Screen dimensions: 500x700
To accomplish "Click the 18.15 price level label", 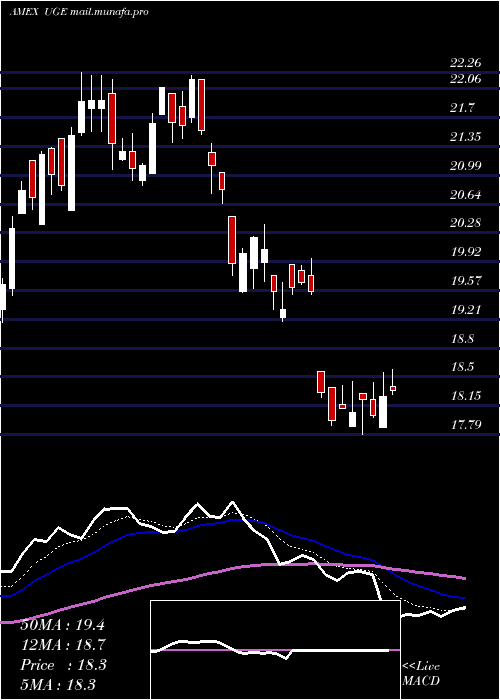I will 466,395.
